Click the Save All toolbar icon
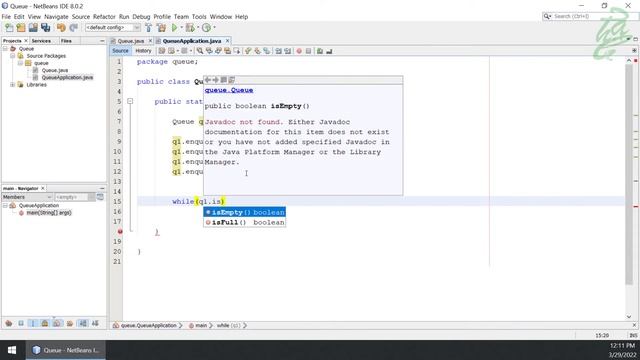 pos(45,28)
